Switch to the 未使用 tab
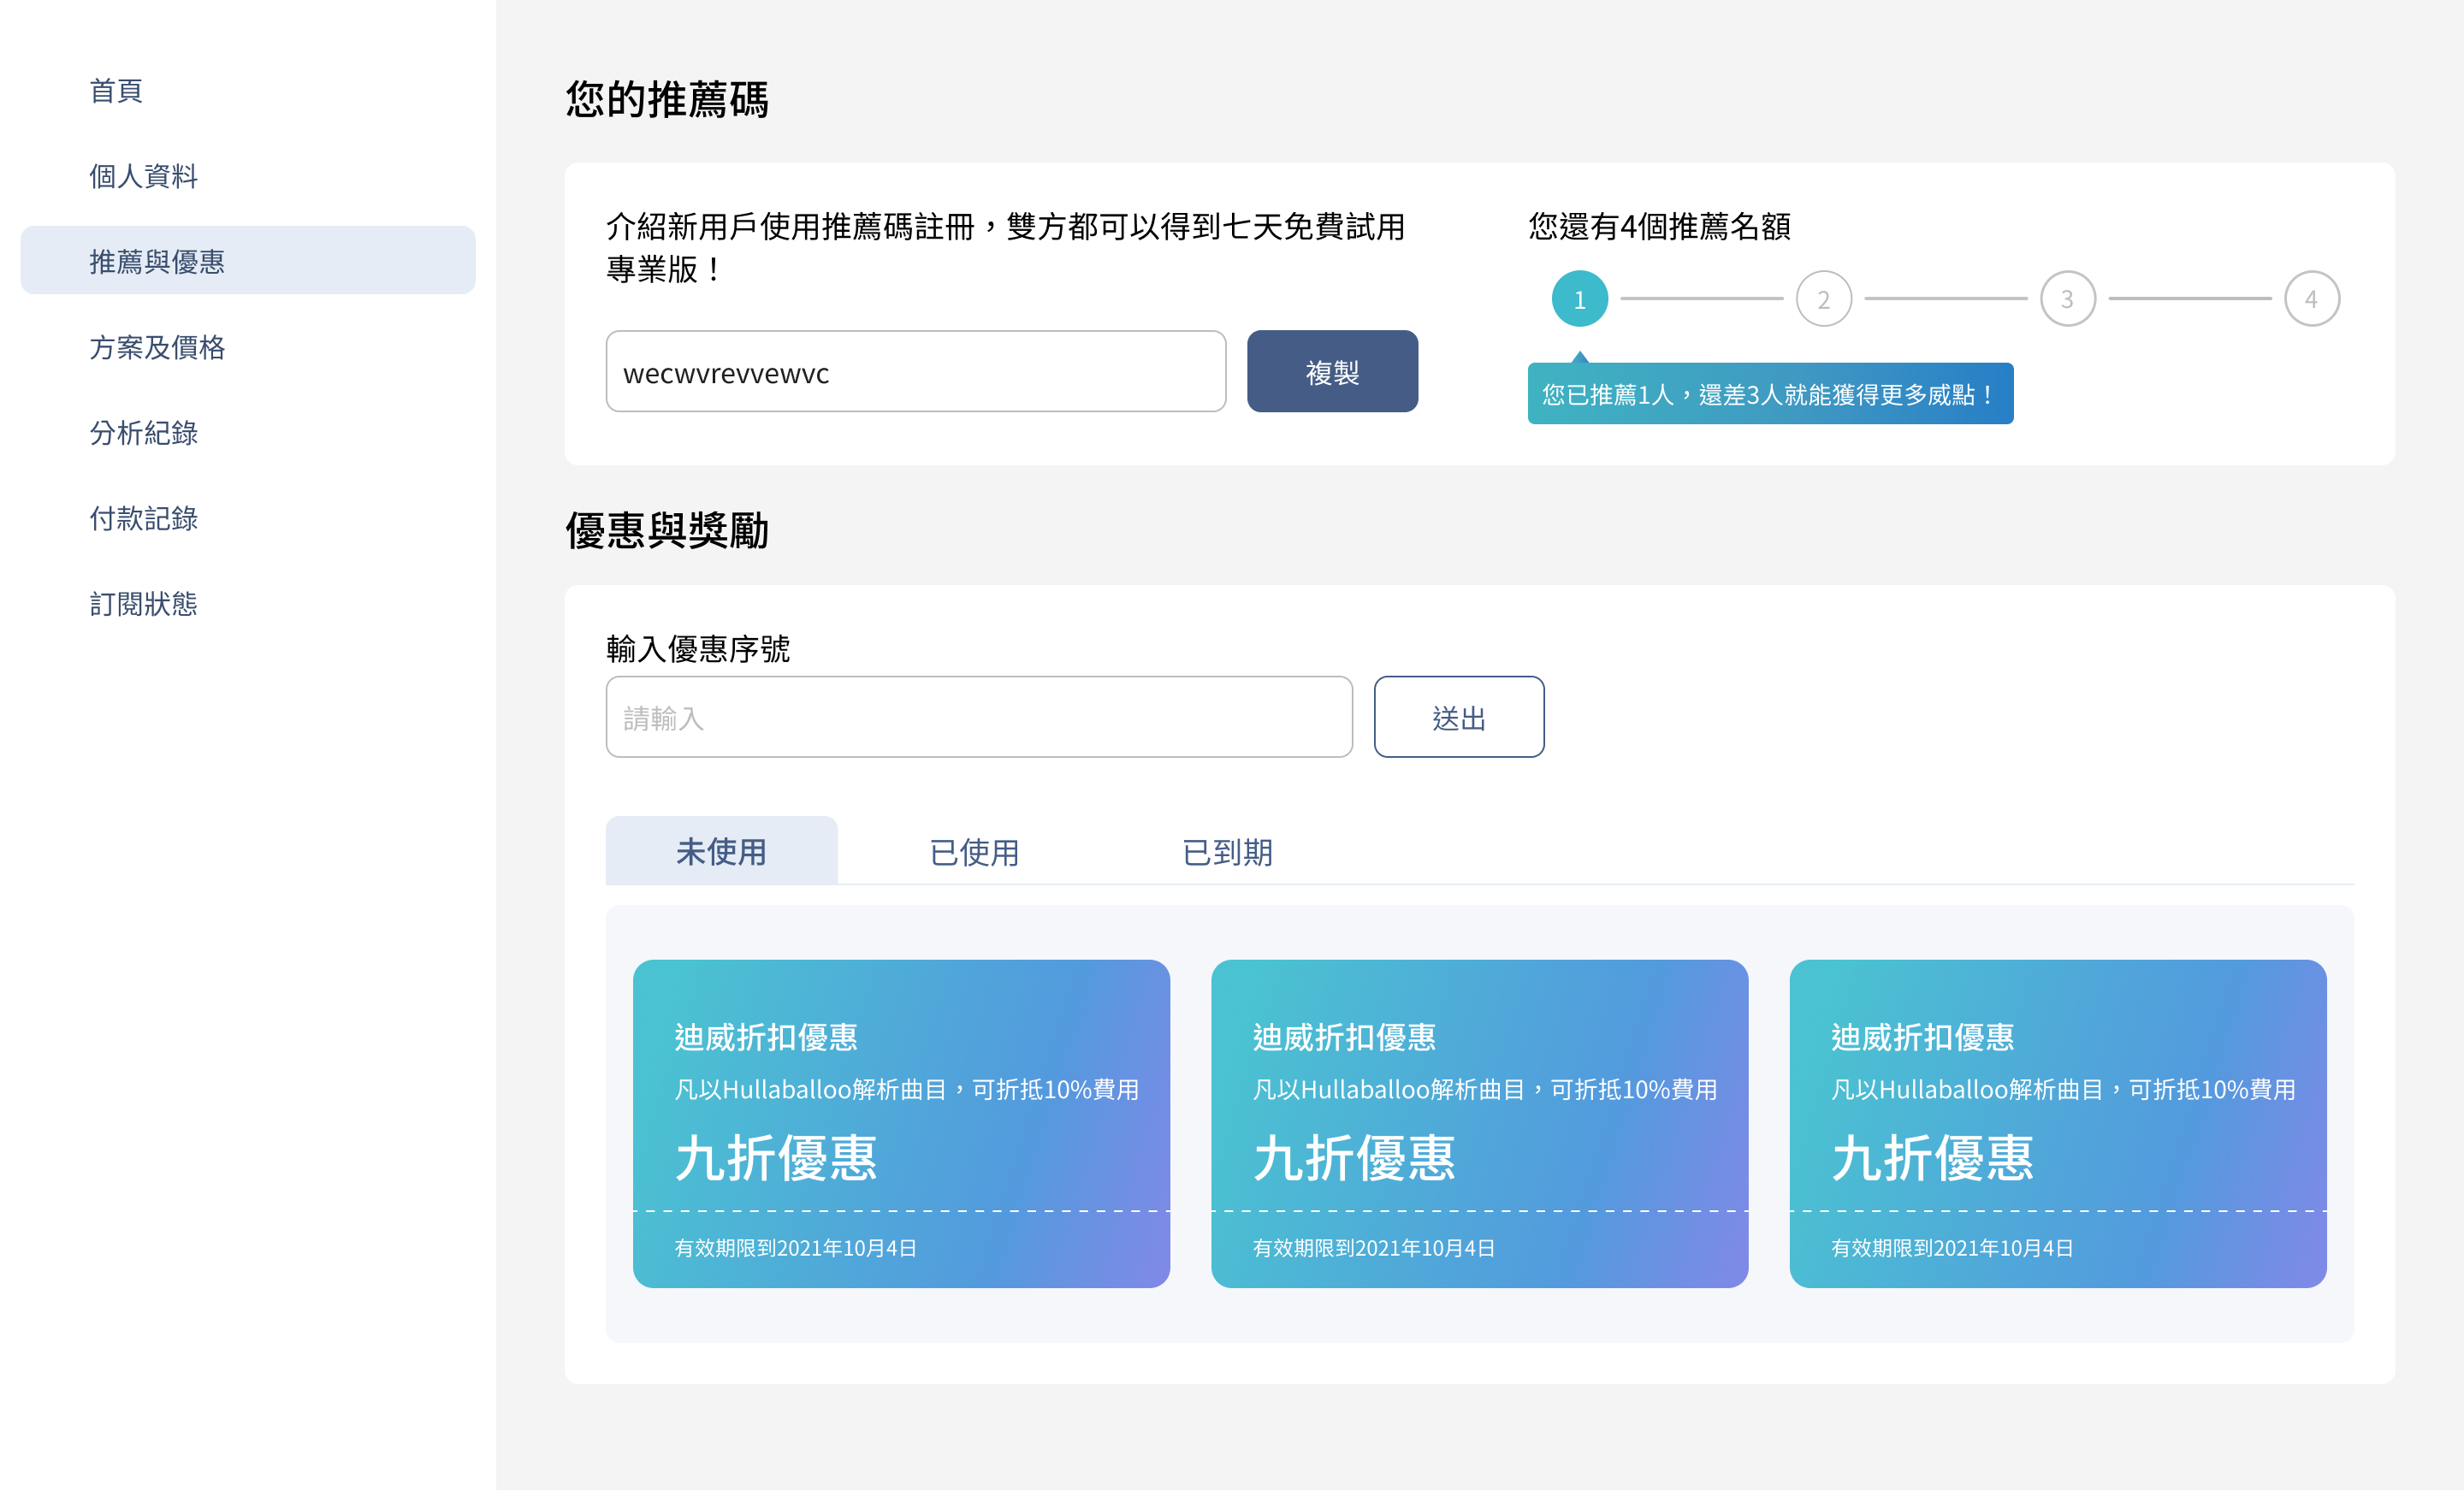Viewport: 2464px width, 1490px height. pyautogui.click(x=721, y=851)
